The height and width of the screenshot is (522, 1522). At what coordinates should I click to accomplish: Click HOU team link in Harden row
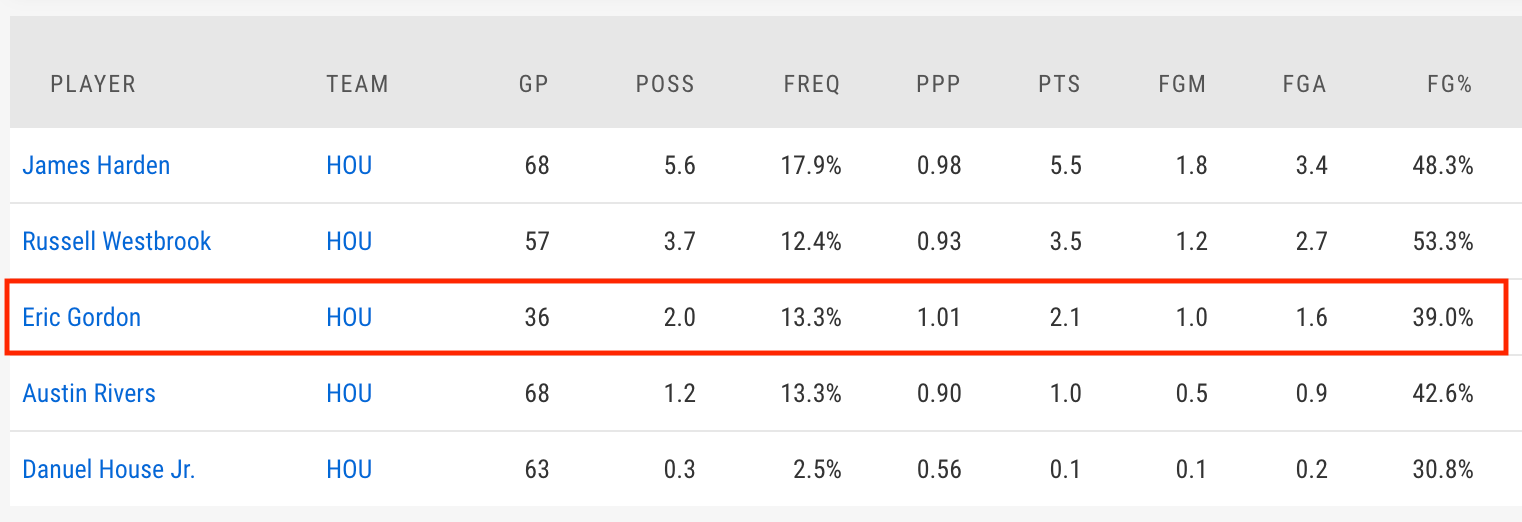pyautogui.click(x=349, y=165)
